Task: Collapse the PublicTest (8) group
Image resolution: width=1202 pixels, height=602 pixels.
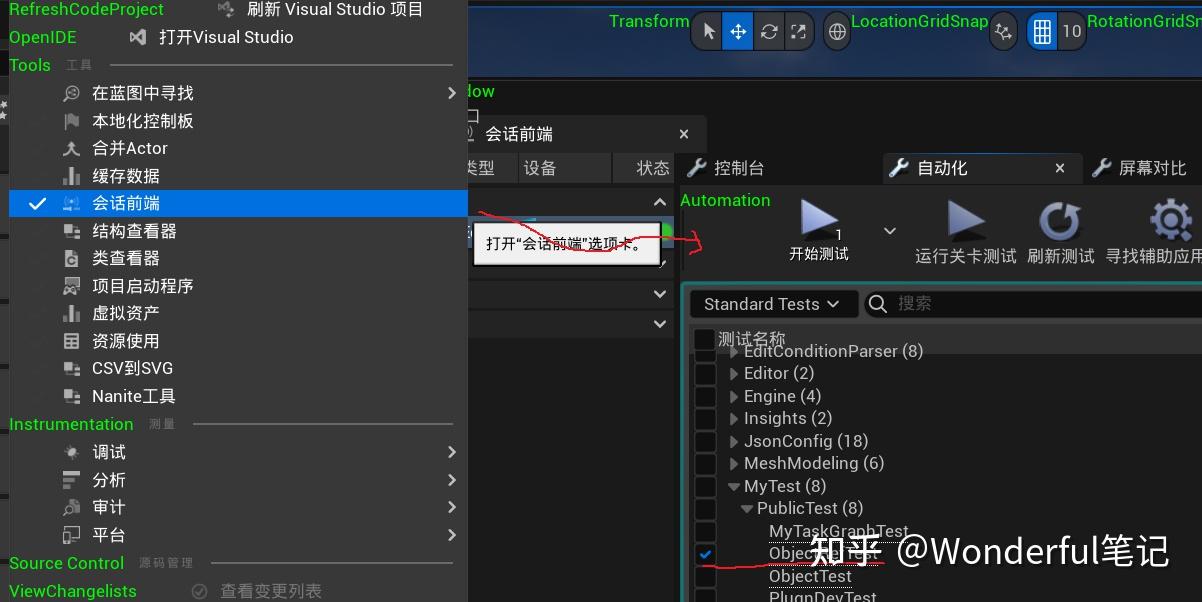Action: [748, 509]
